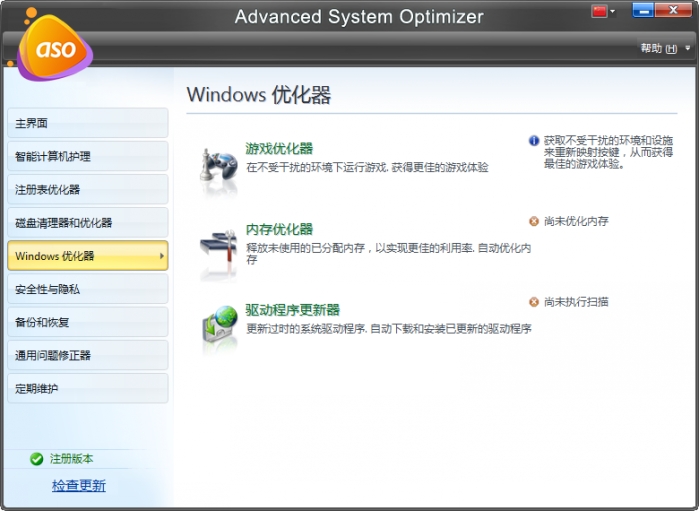This screenshot has height=511, width=699.
Task: Click the 内存优化器 title link
Action: [279, 229]
